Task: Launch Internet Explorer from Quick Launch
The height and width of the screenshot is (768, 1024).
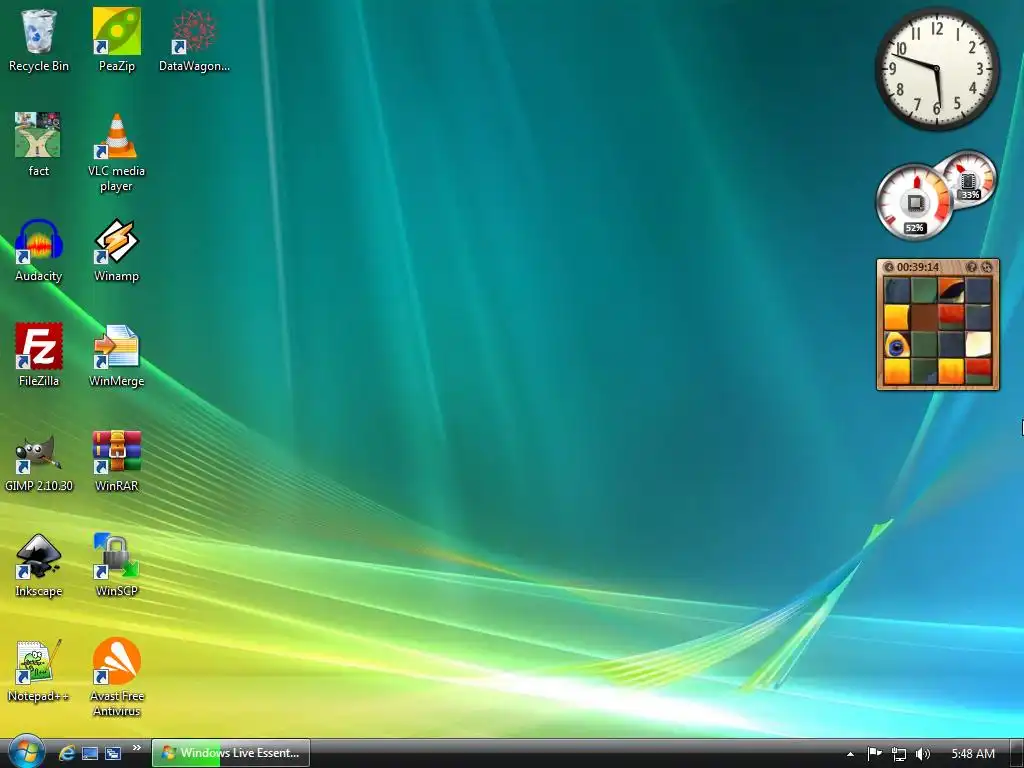Action: point(67,753)
